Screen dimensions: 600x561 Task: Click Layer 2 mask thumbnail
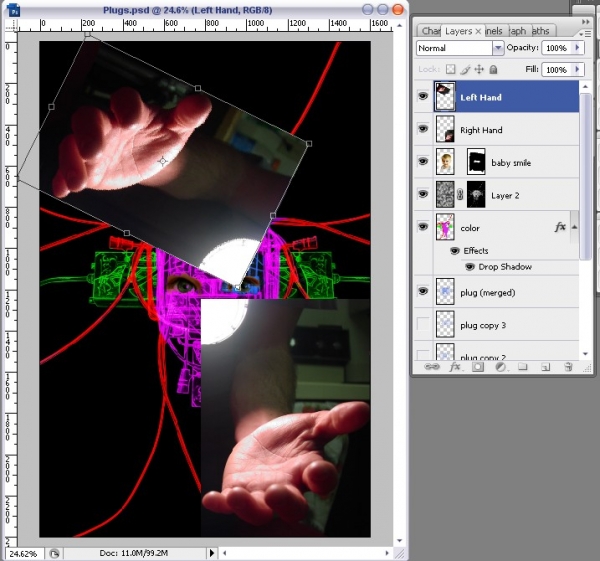pyautogui.click(x=476, y=194)
